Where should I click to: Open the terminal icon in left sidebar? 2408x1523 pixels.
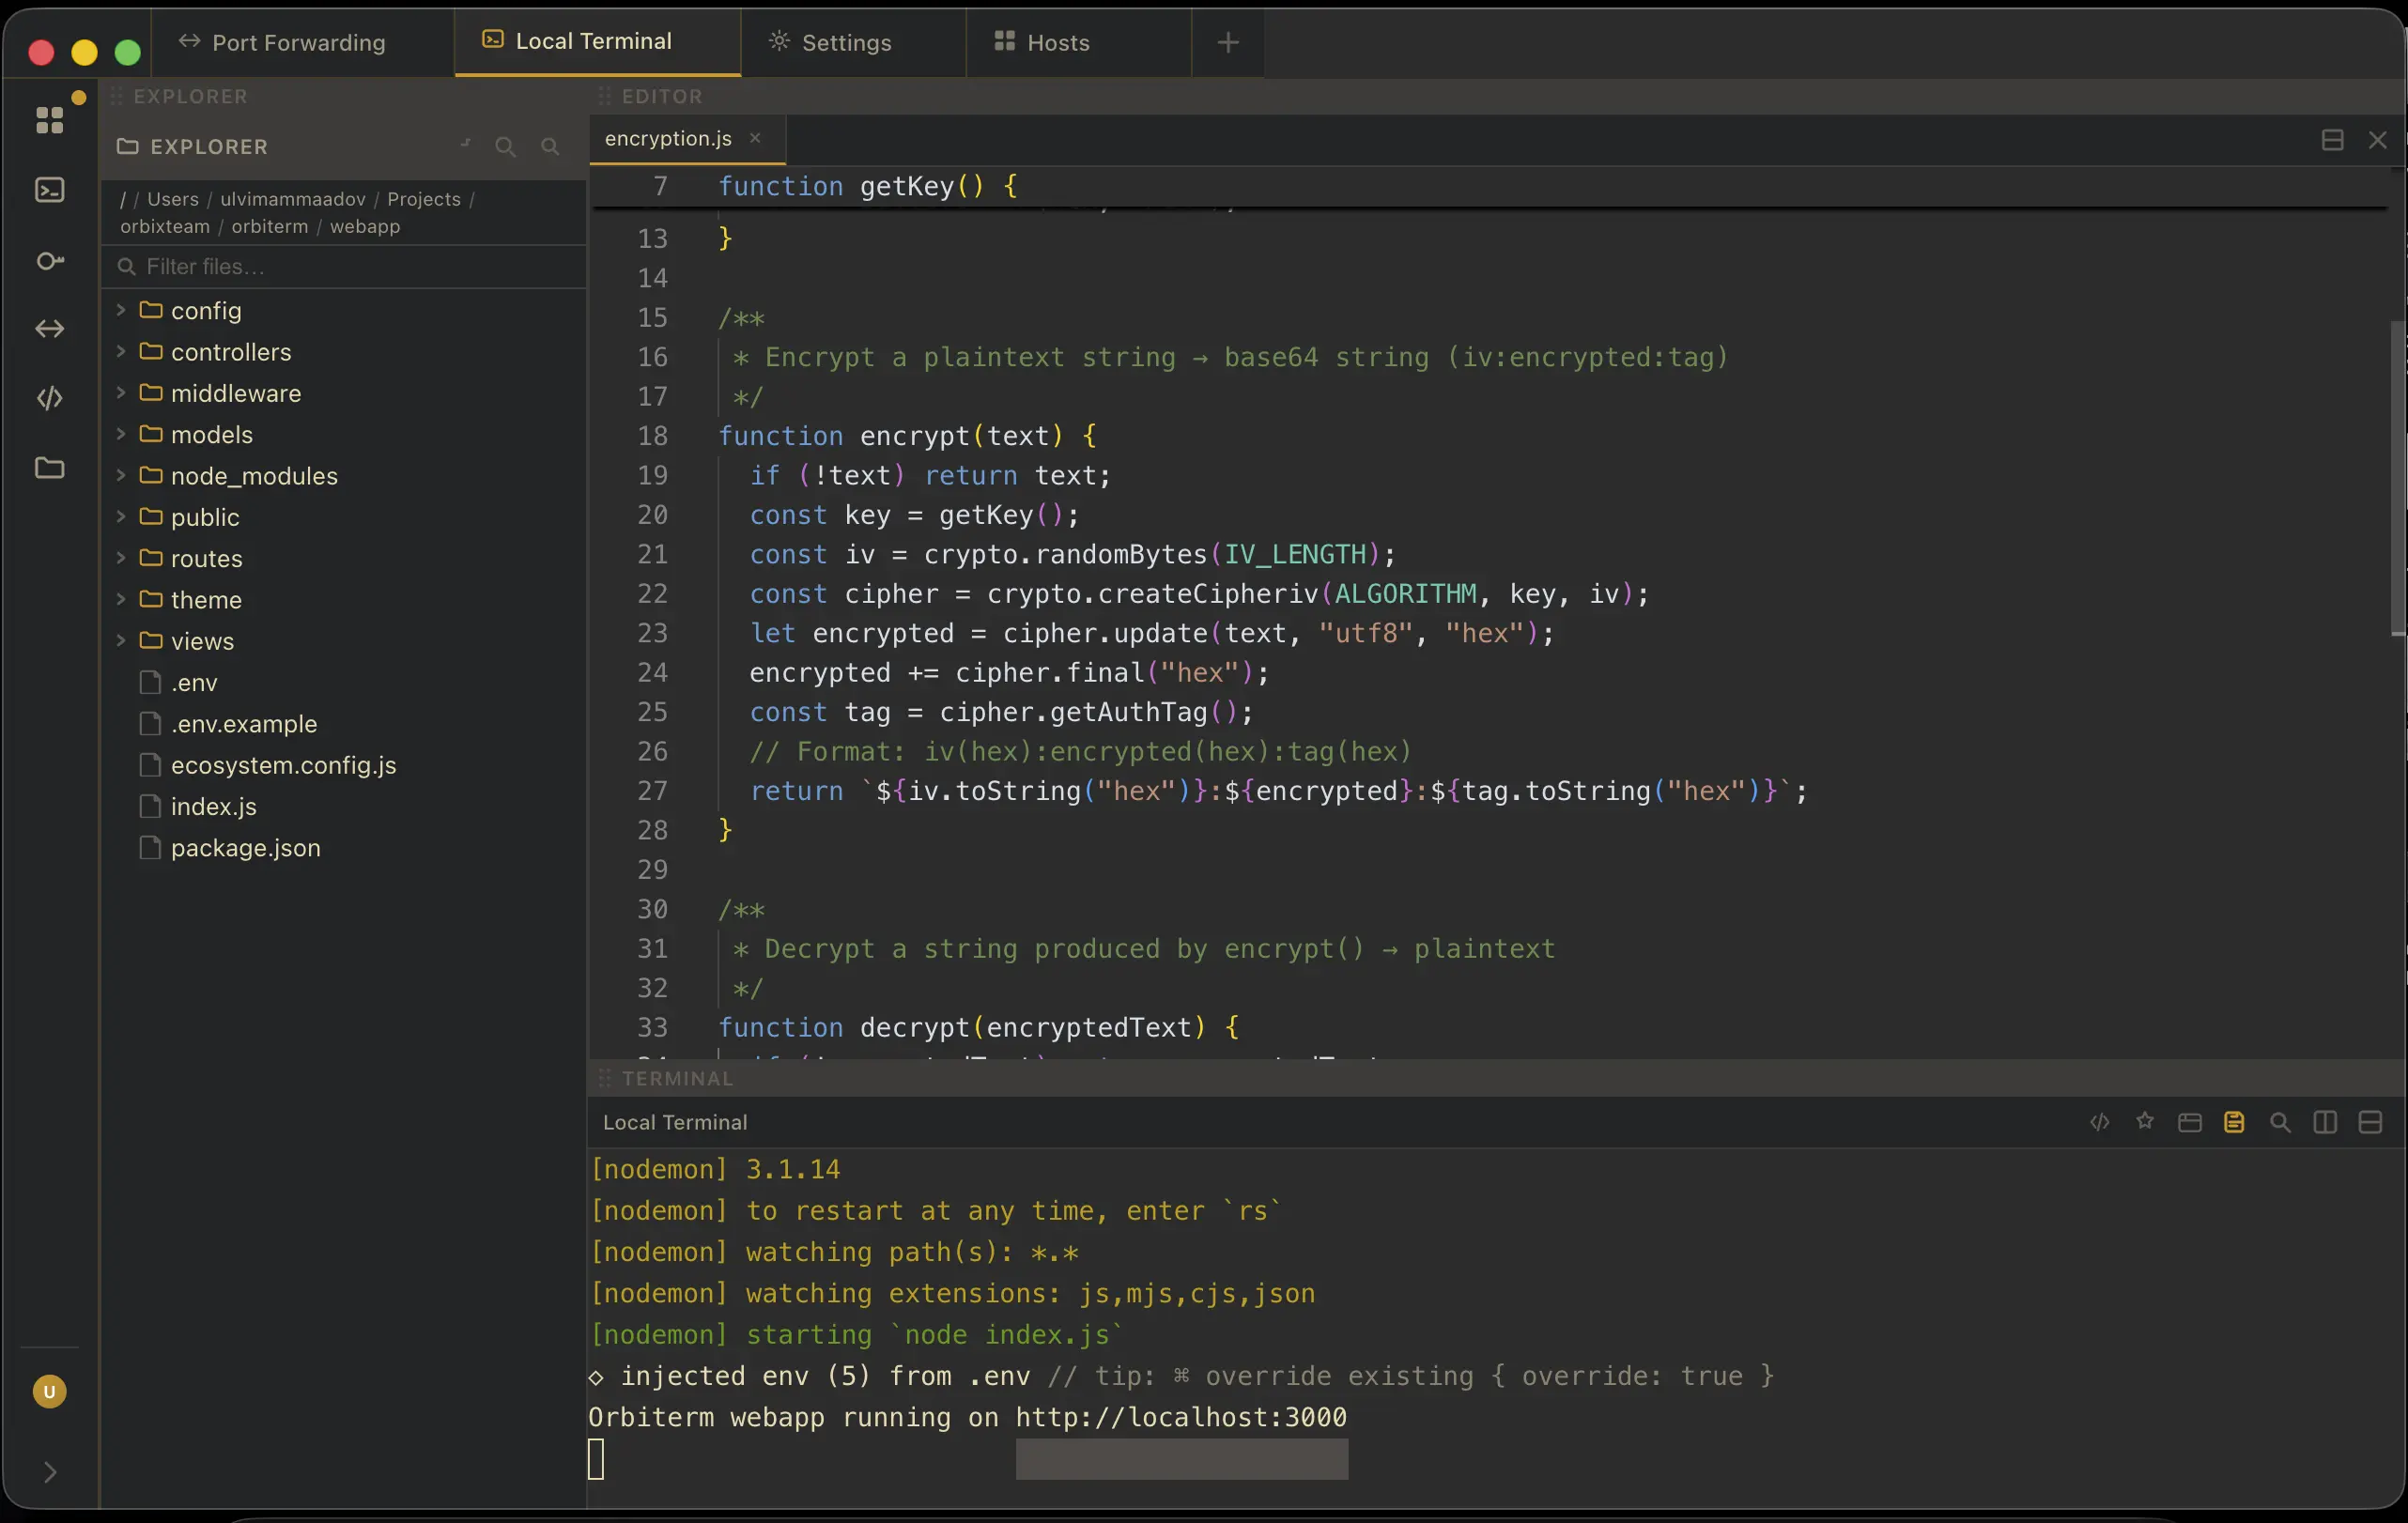pos(49,190)
